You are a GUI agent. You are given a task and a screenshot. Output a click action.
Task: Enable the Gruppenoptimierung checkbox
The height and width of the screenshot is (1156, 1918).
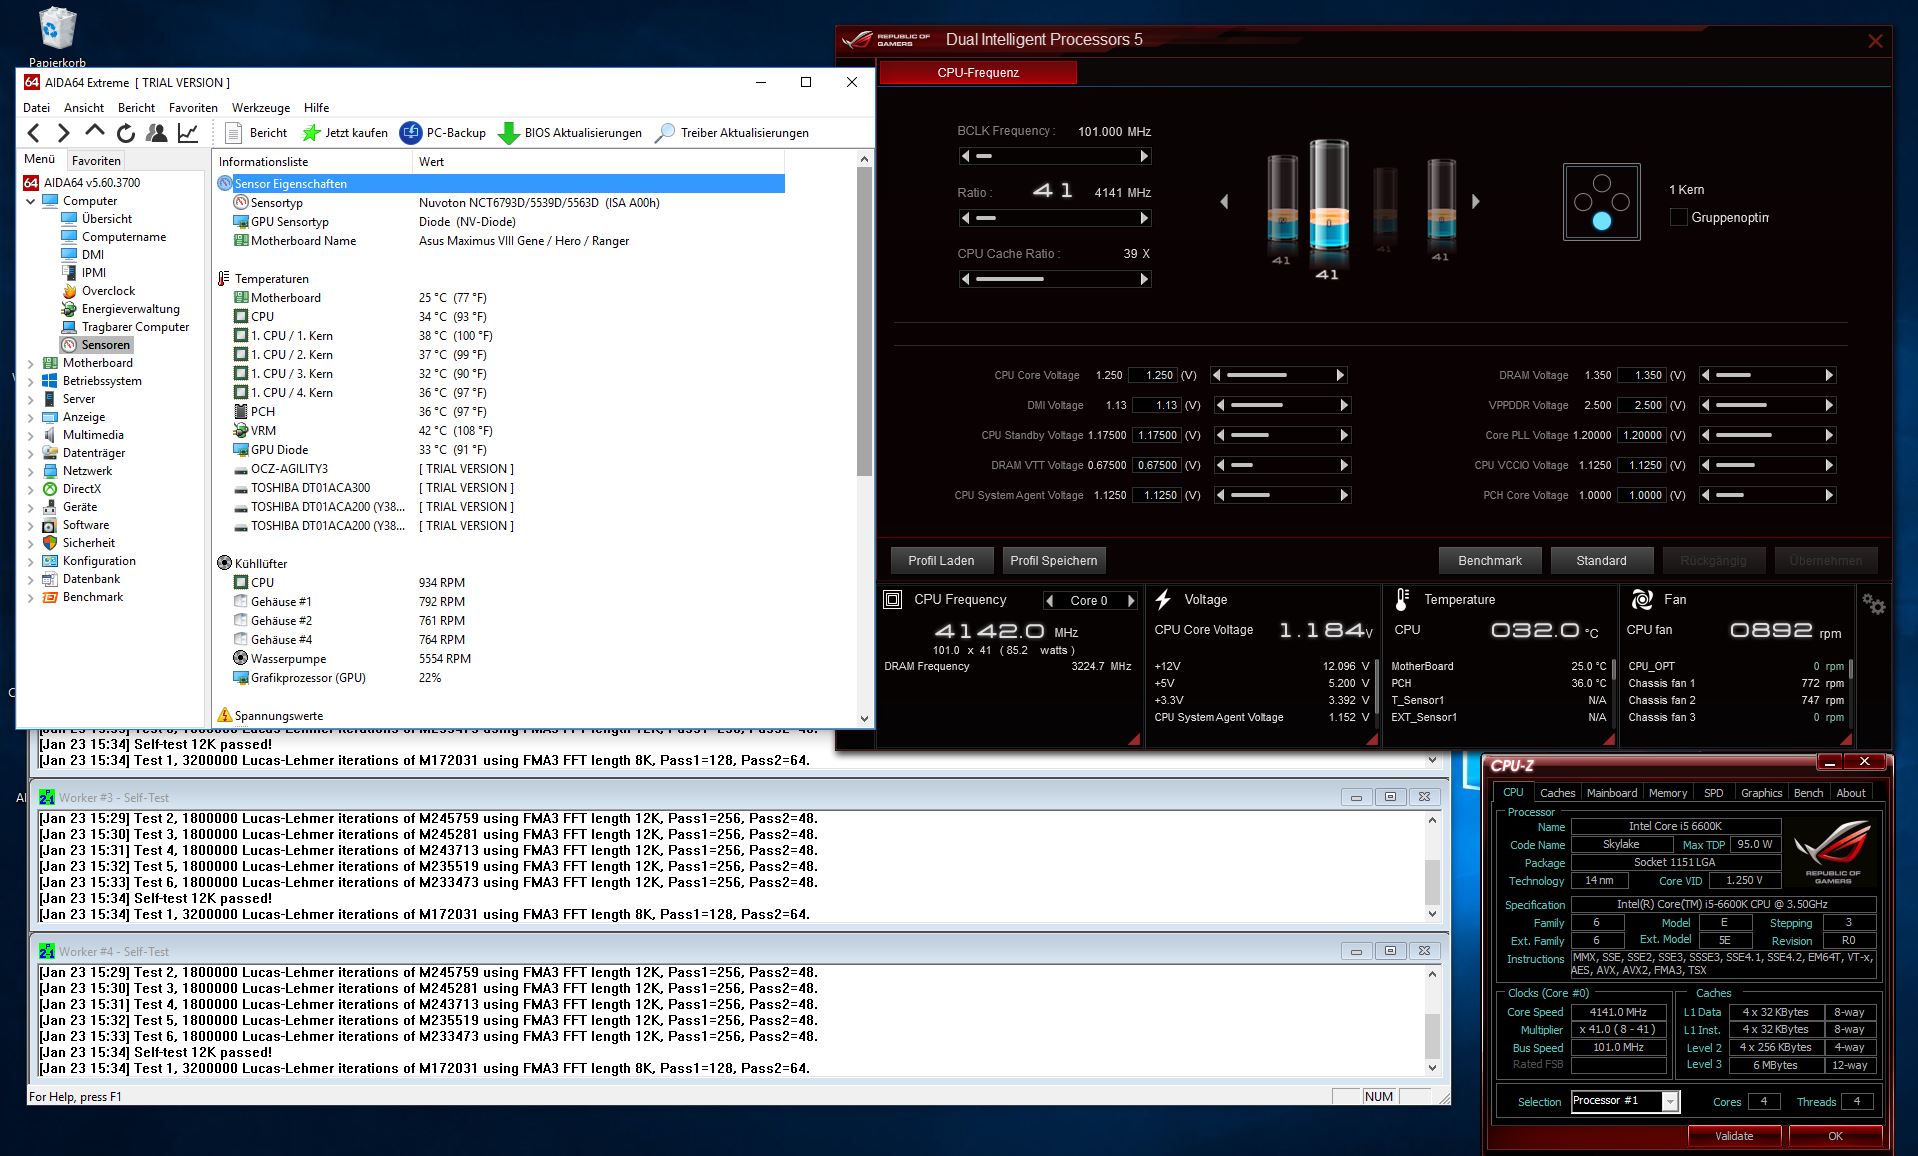(1679, 217)
